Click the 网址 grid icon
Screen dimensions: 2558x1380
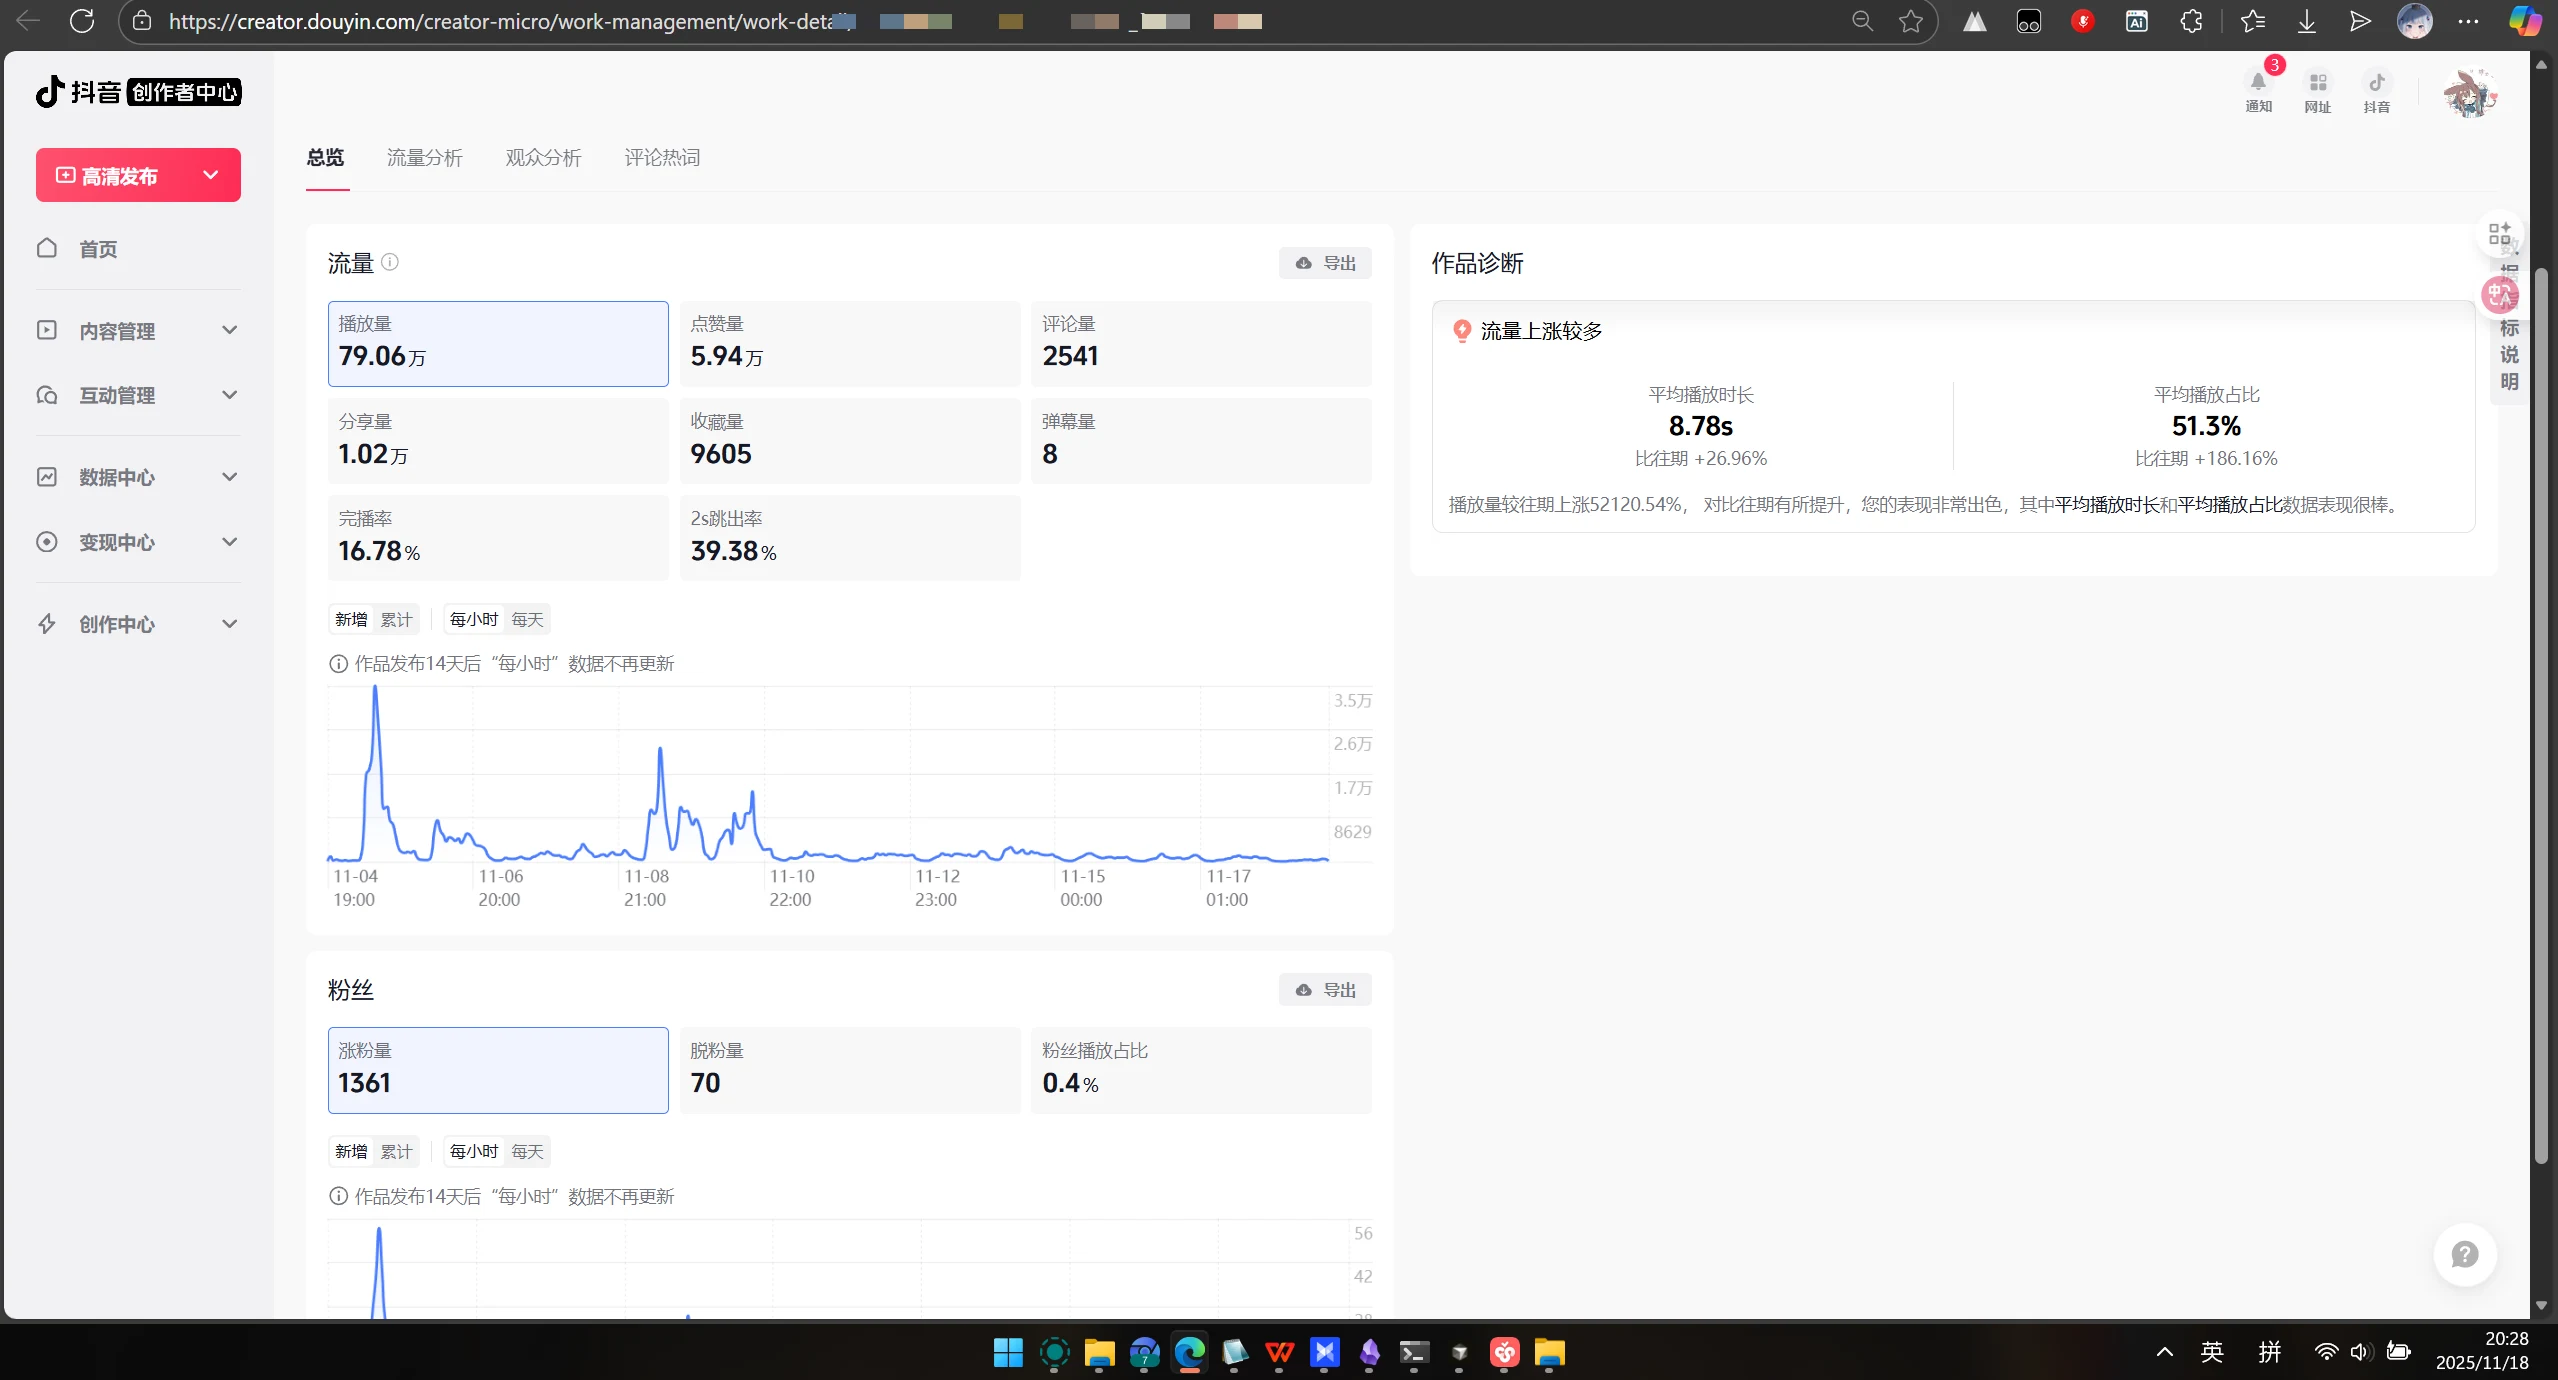[x=2317, y=83]
